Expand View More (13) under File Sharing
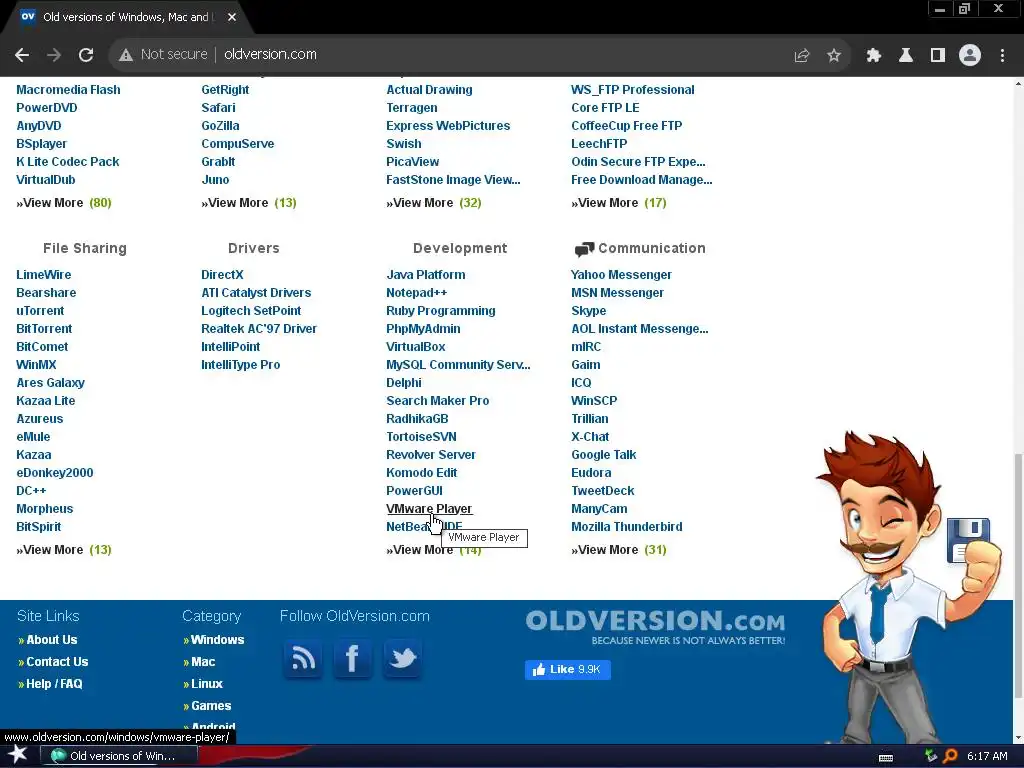 (x=64, y=550)
